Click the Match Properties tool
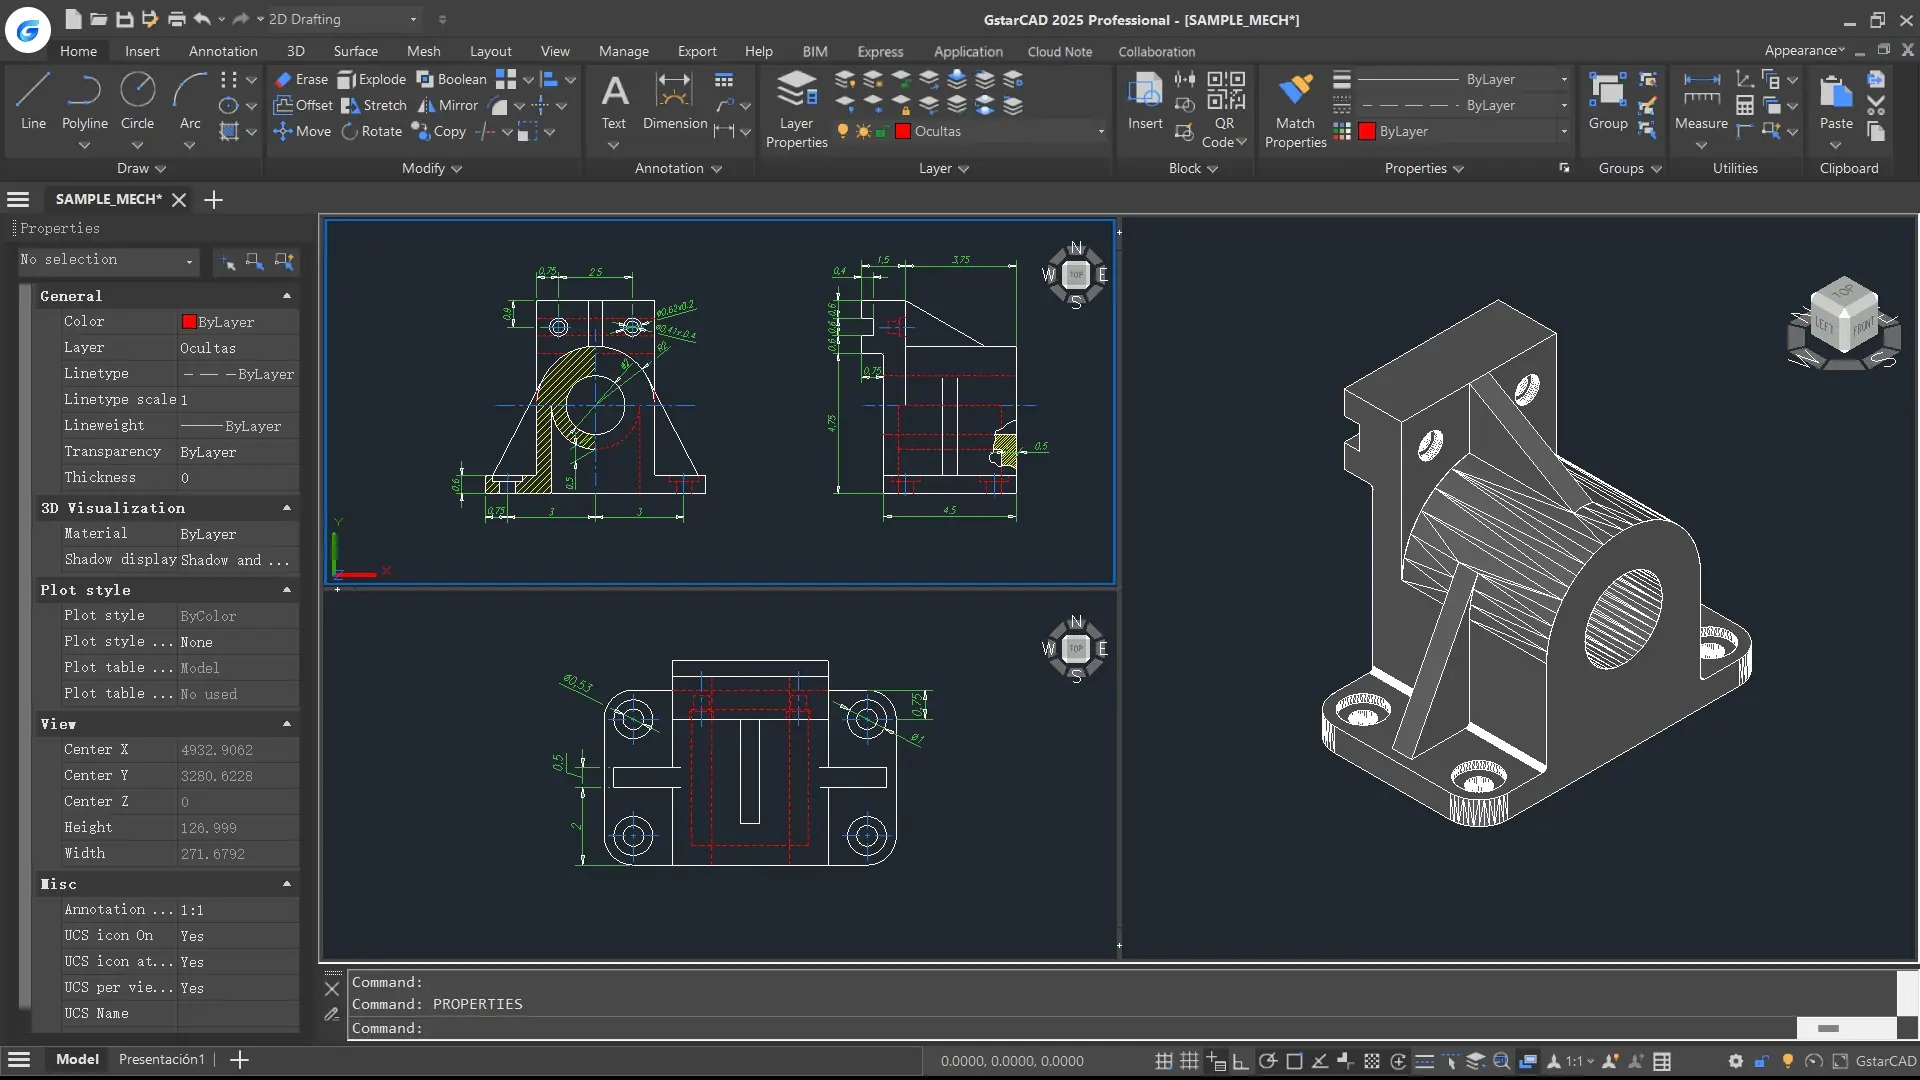The height and width of the screenshot is (1080, 1920). pyautogui.click(x=1294, y=105)
